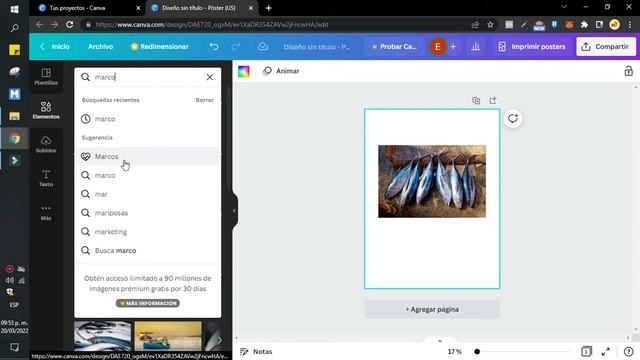Click Agregar página button
The height and width of the screenshot is (360, 640).
click(x=432, y=309)
